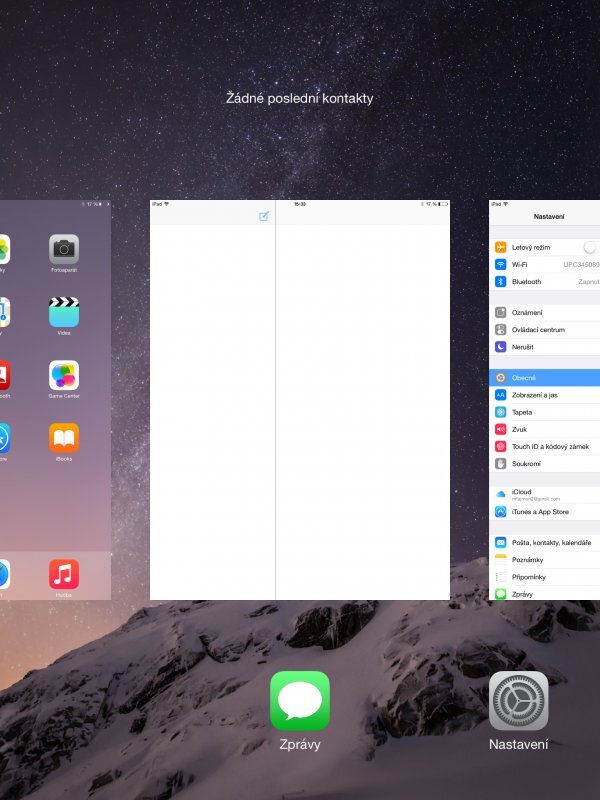Click the Zobrazení a jas AA icon
This screenshot has height=800, width=600.
coord(501,395)
